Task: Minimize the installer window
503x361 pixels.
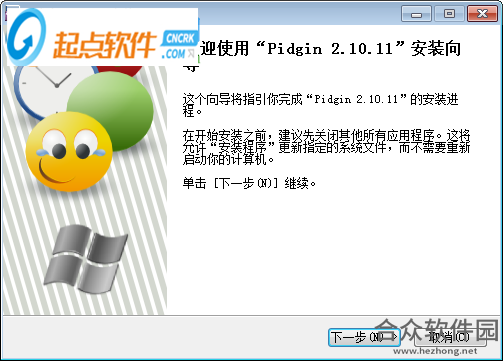Action: tap(416, 14)
